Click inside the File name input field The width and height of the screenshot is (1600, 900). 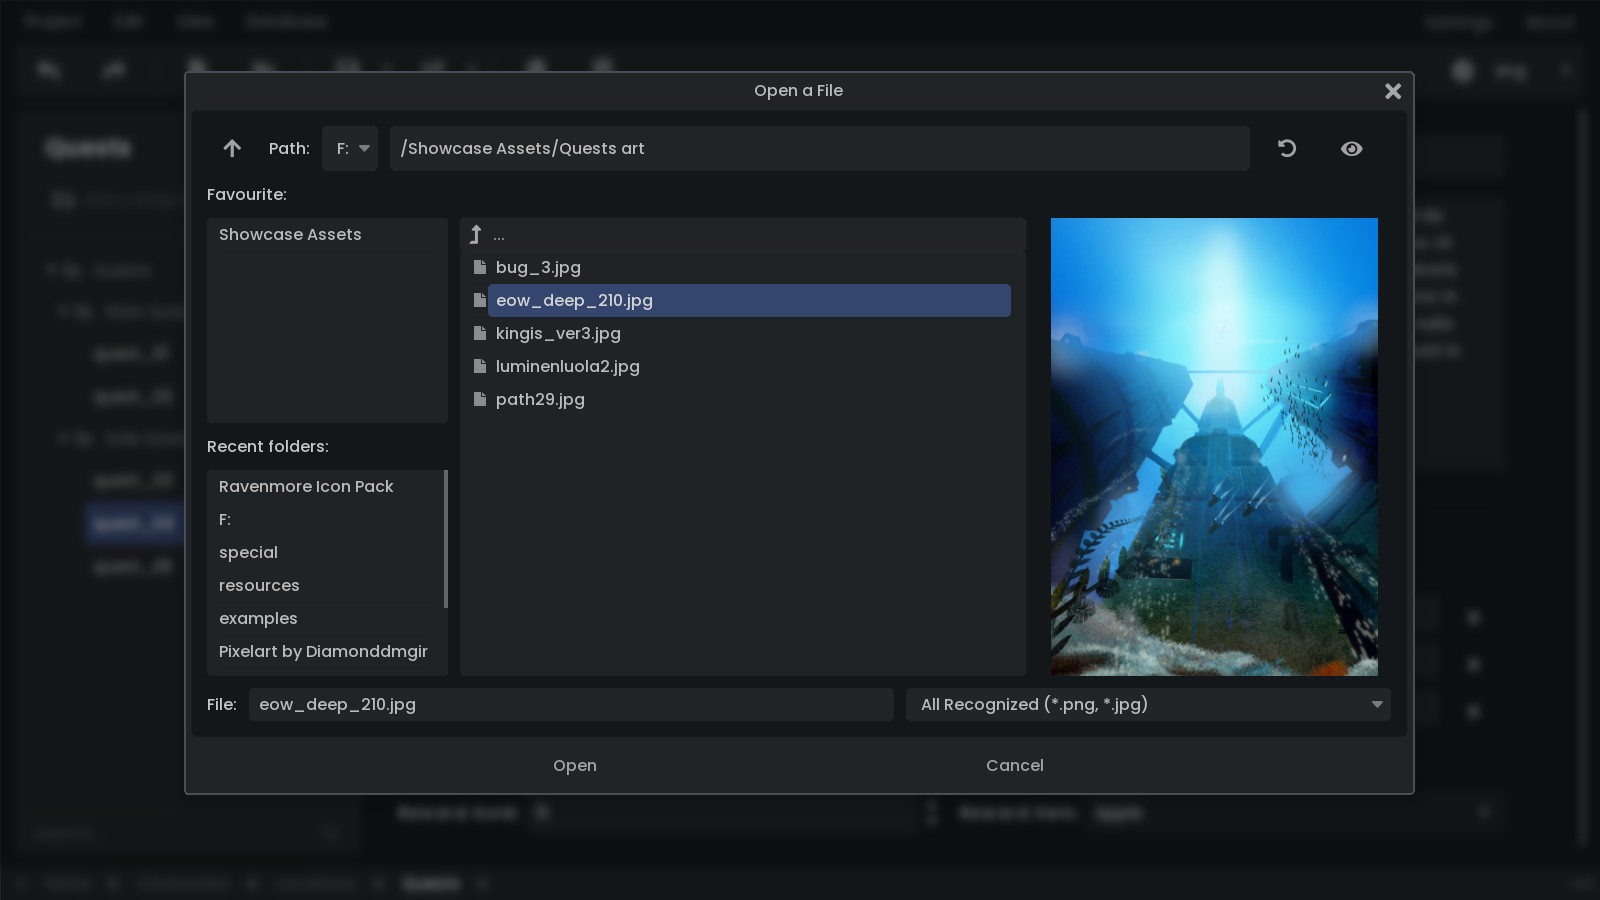(571, 704)
